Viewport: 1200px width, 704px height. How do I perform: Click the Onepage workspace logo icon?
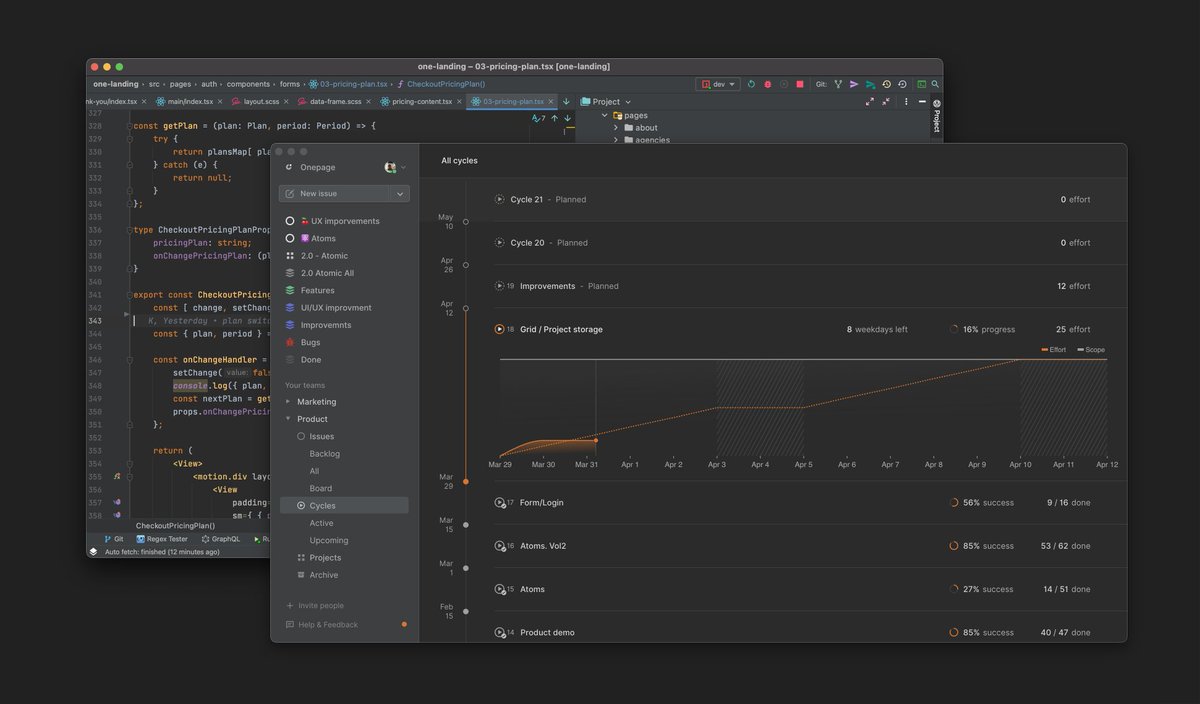coord(290,168)
